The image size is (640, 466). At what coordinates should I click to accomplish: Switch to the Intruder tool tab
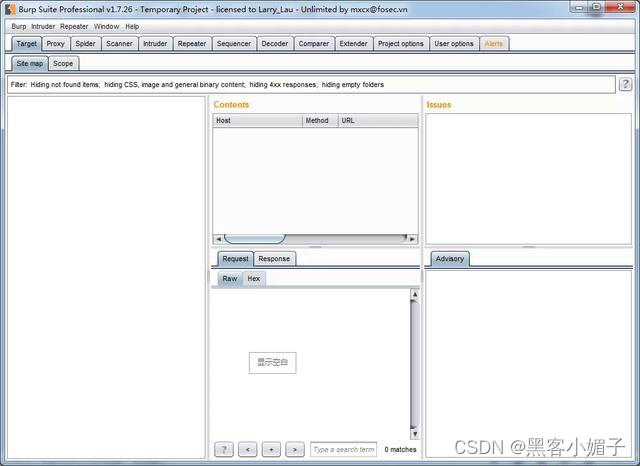click(155, 44)
